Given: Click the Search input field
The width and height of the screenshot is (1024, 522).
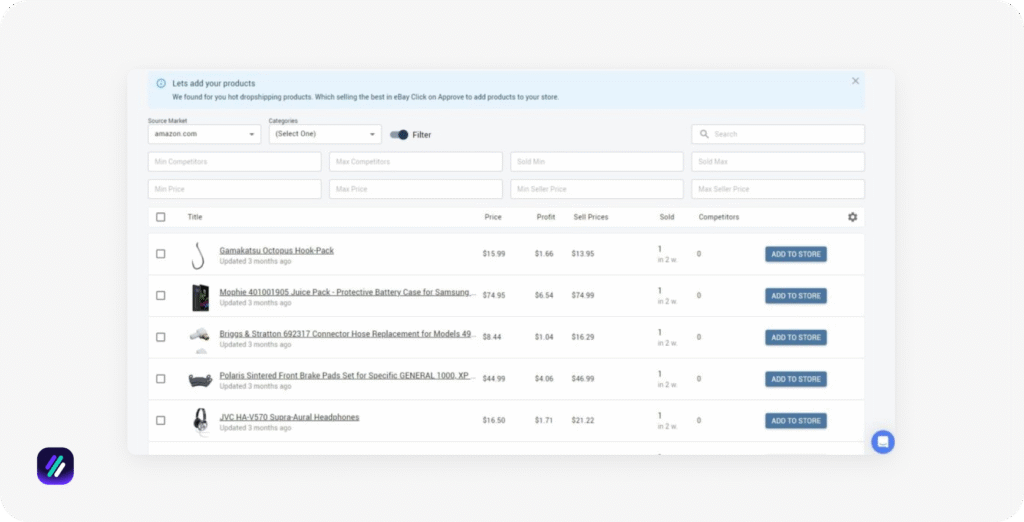Looking at the screenshot, I should click(x=778, y=134).
